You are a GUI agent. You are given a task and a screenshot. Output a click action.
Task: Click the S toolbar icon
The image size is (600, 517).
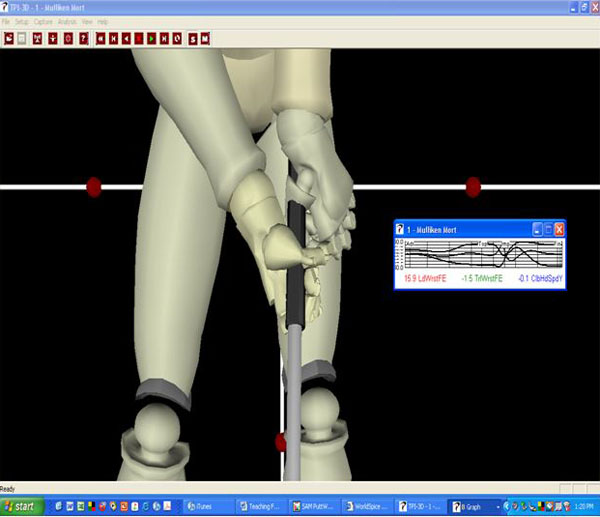click(x=193, y=39)
